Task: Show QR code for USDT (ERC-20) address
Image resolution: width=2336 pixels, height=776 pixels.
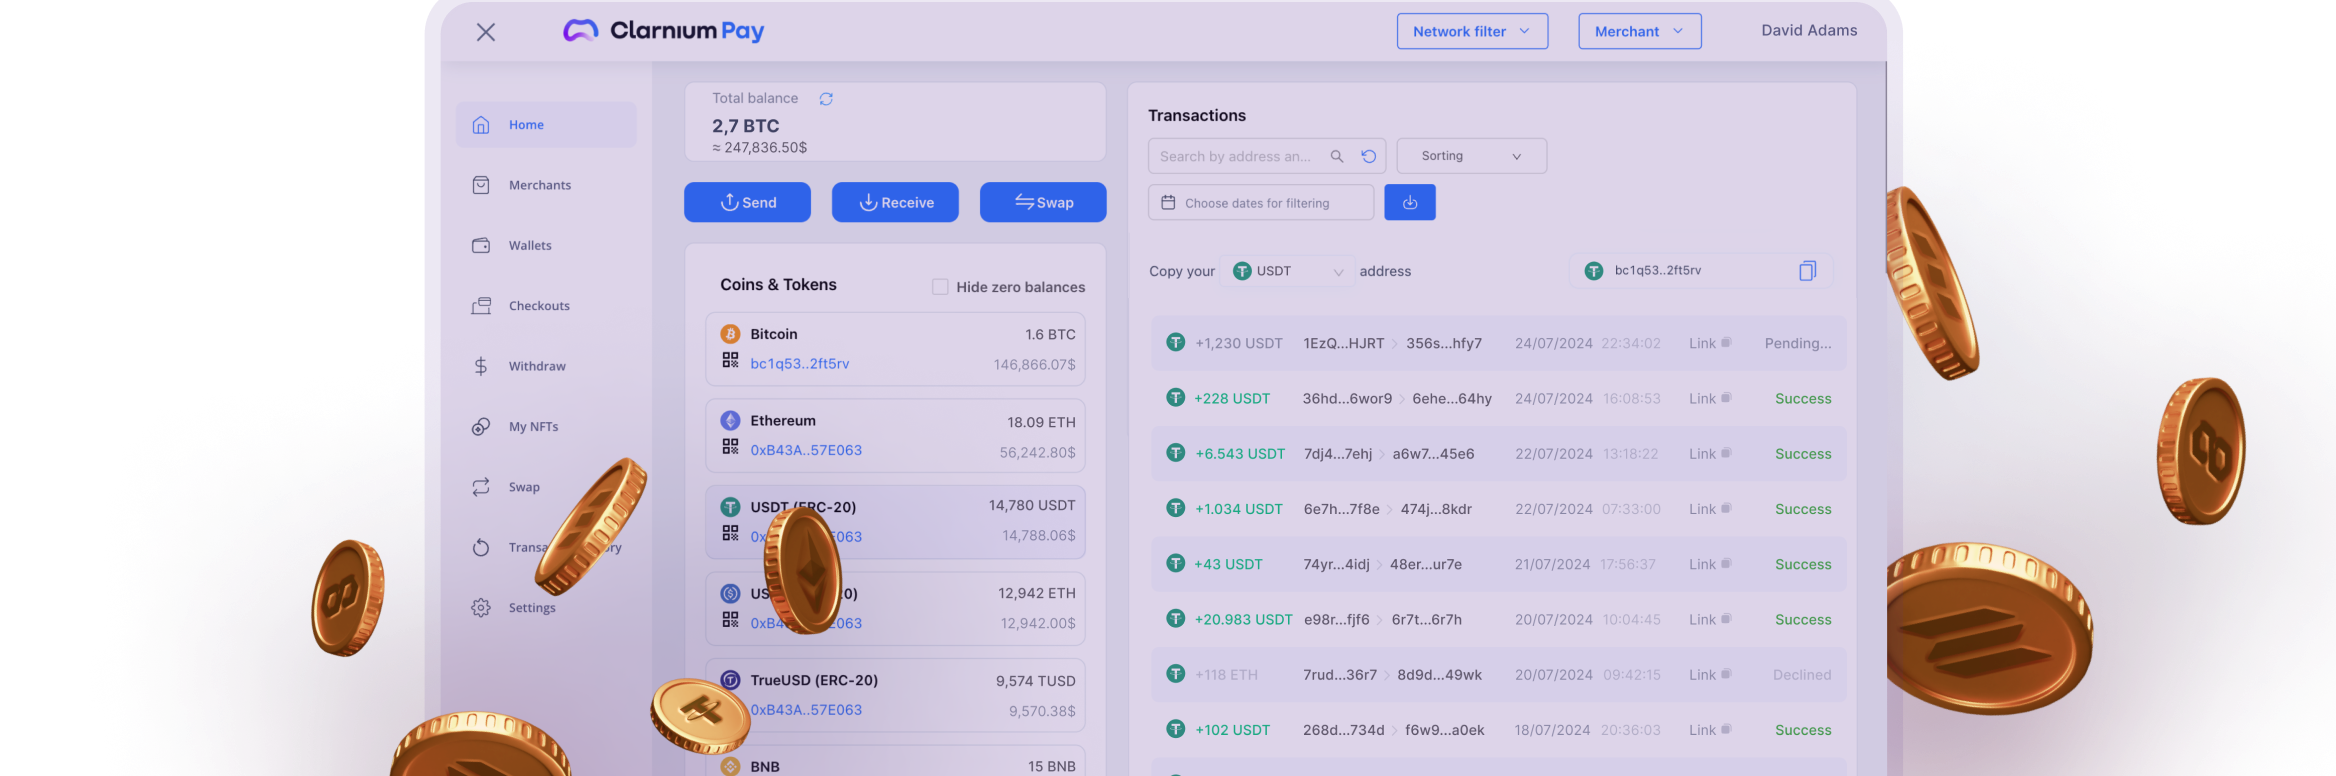Action: (730, 533)
